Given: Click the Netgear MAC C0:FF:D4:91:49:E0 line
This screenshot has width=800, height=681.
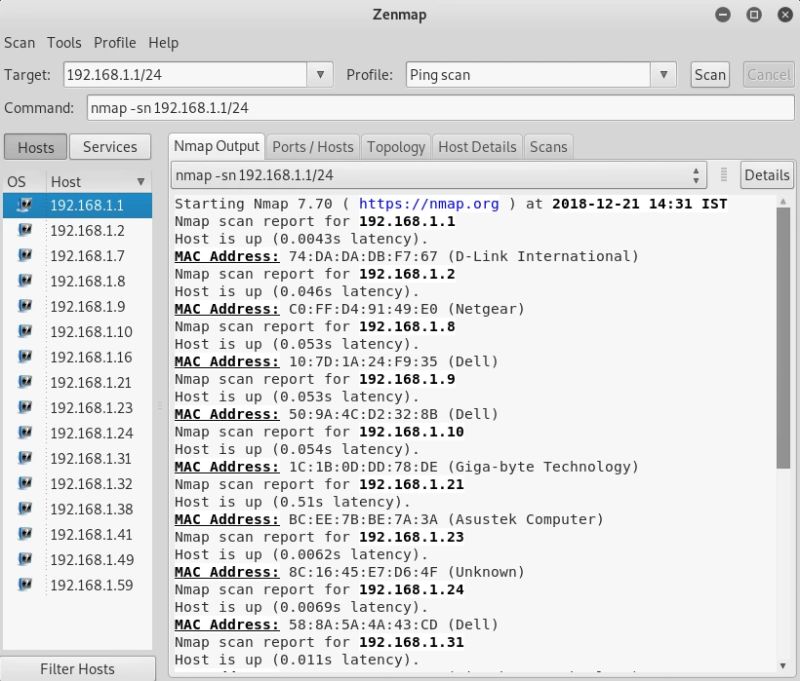Looking at the screenshot, I should pos(349,309).
